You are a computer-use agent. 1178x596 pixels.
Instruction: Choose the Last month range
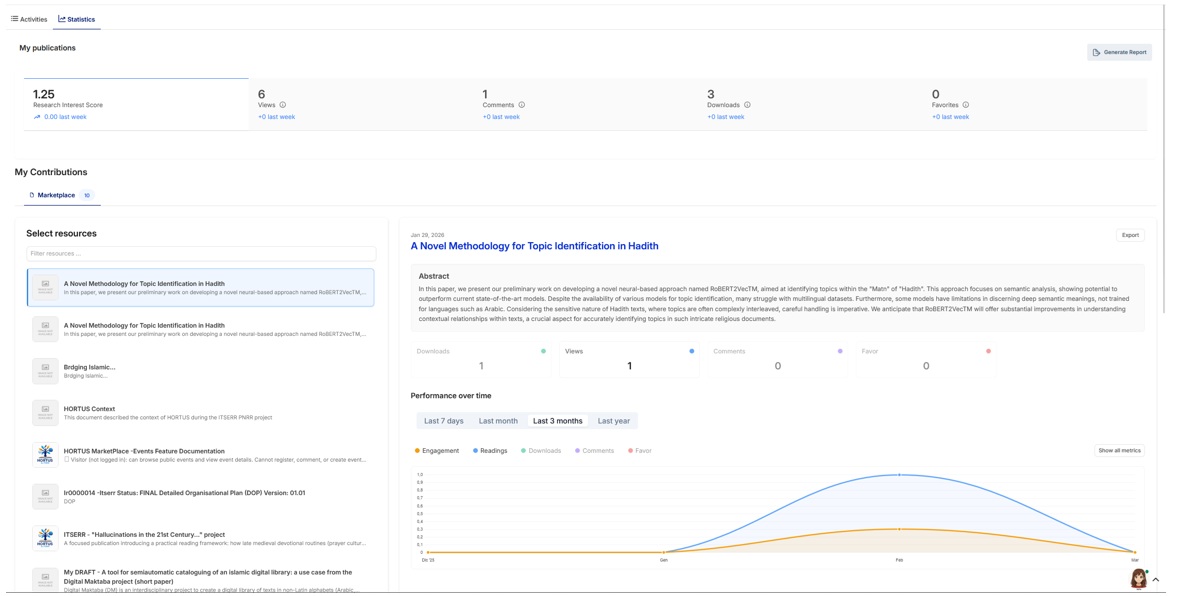point(498,421)
